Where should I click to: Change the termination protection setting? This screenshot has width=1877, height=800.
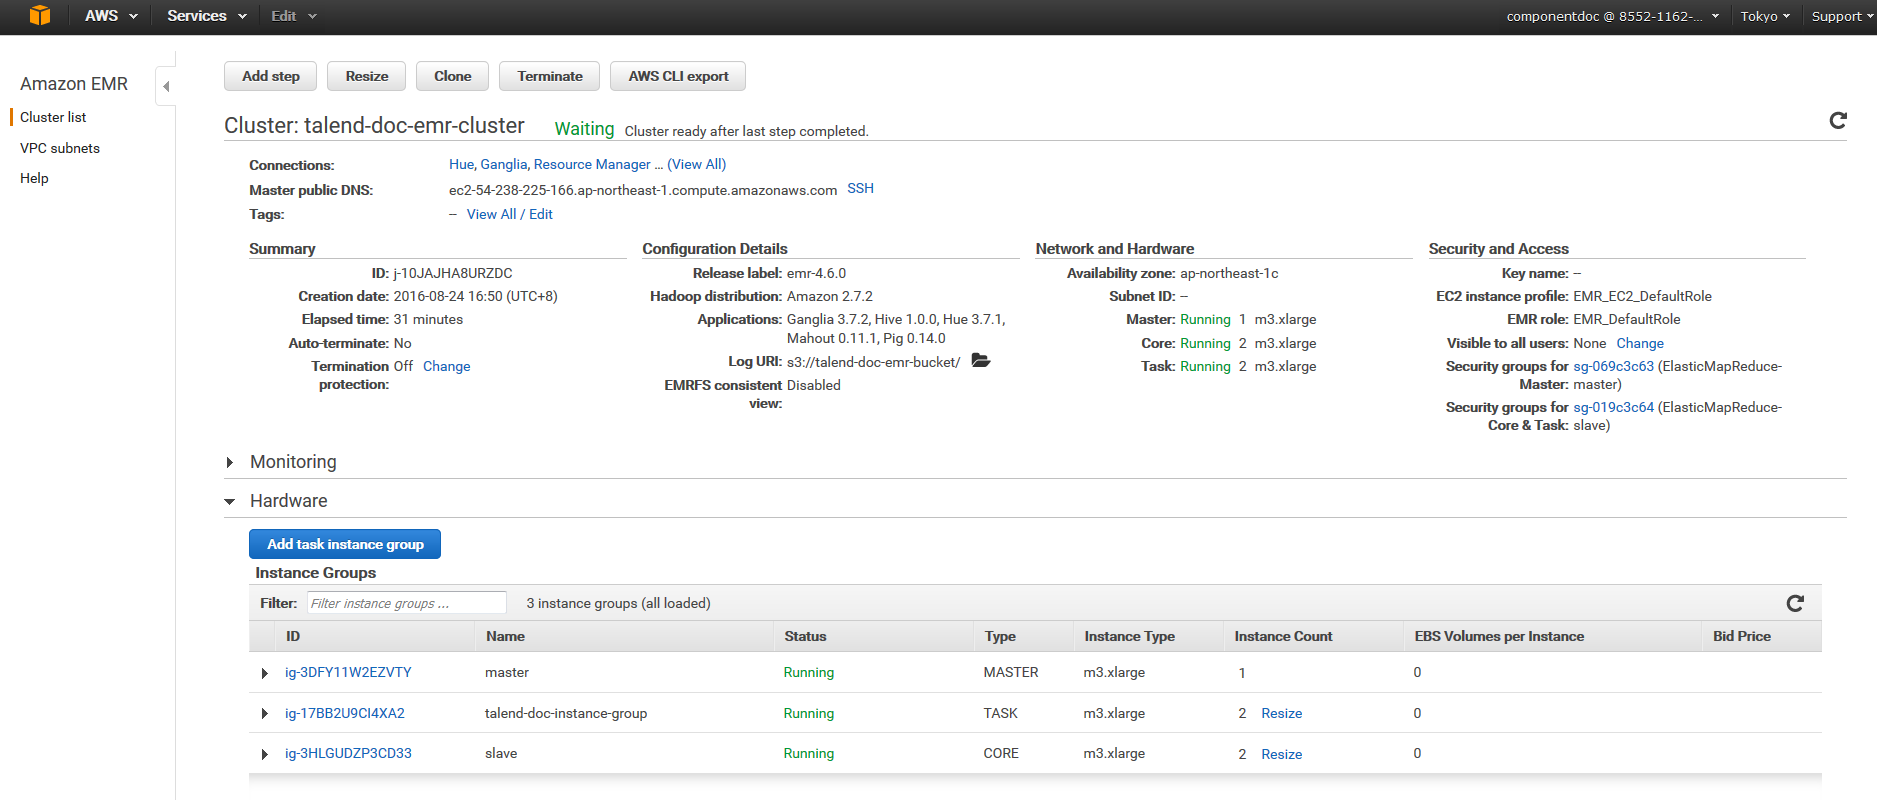(446, 366)
